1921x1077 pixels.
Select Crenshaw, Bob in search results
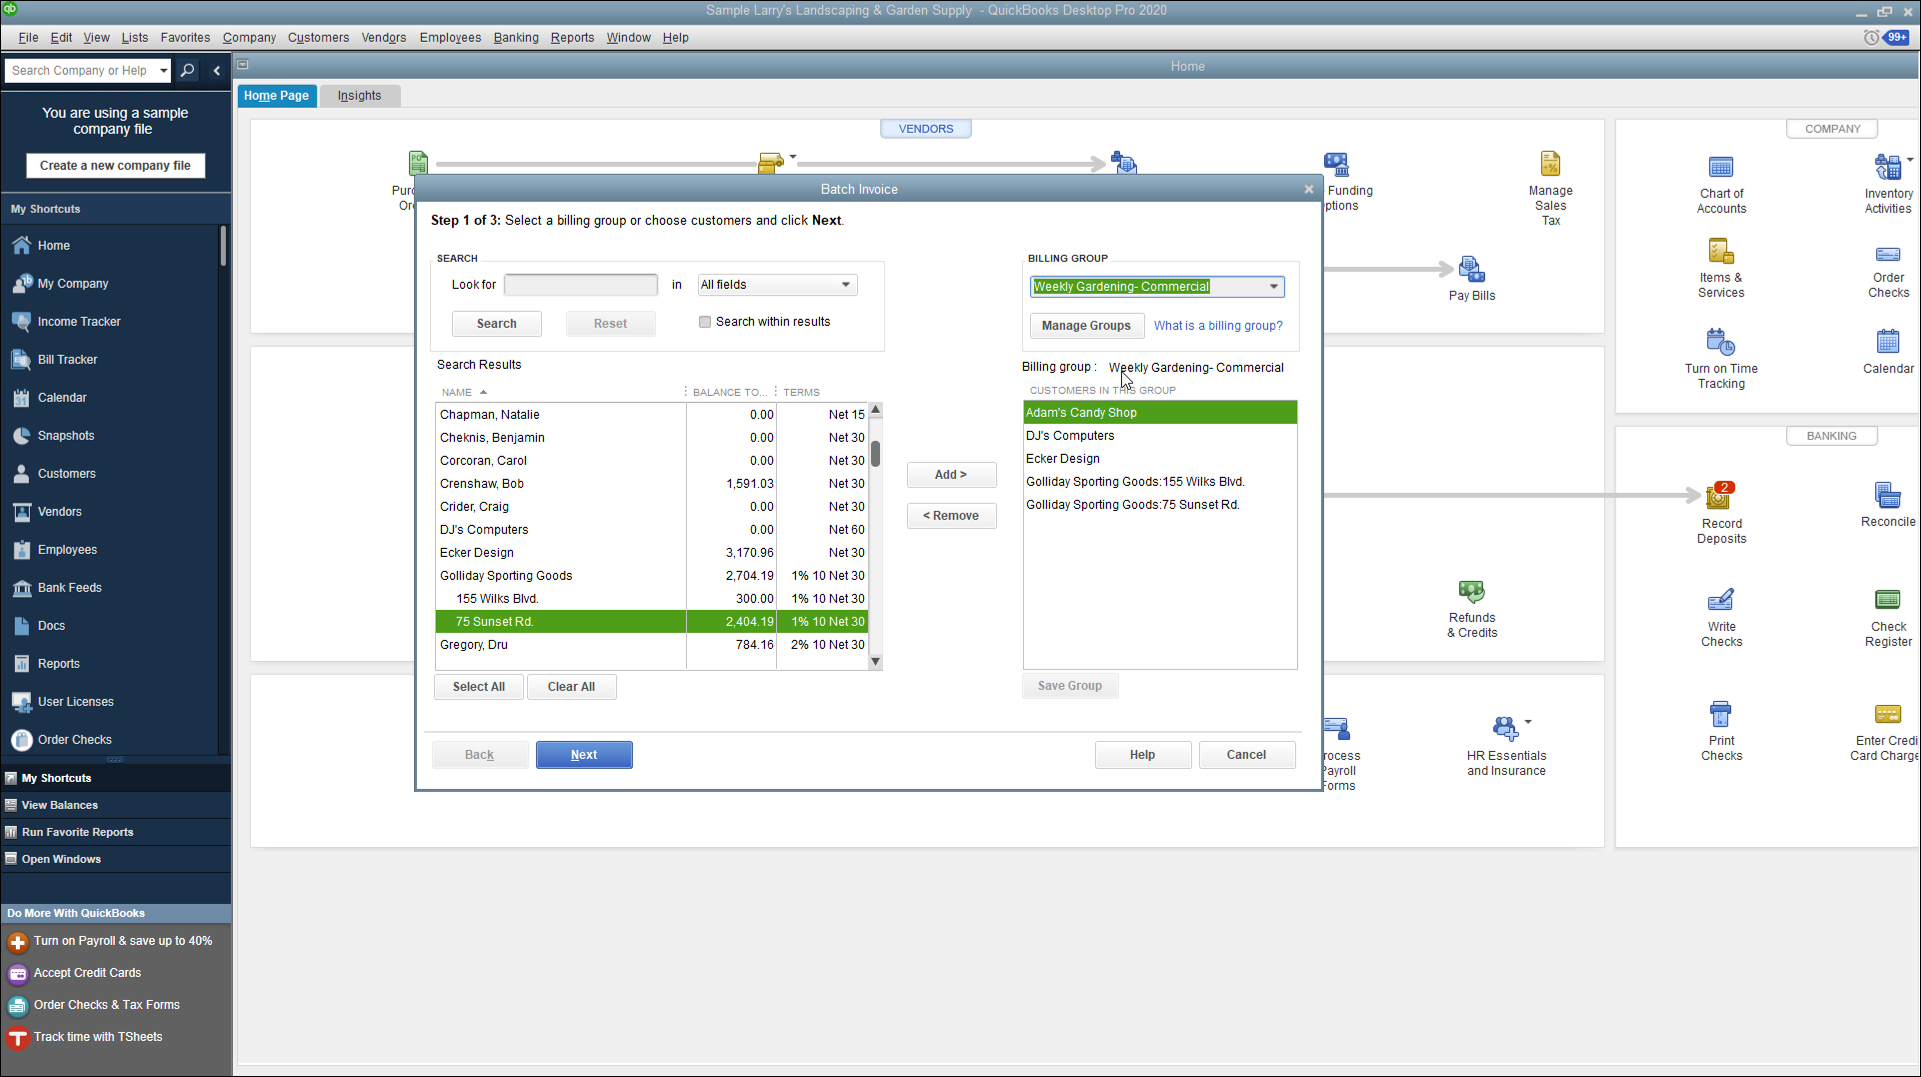tap(650, 484)
